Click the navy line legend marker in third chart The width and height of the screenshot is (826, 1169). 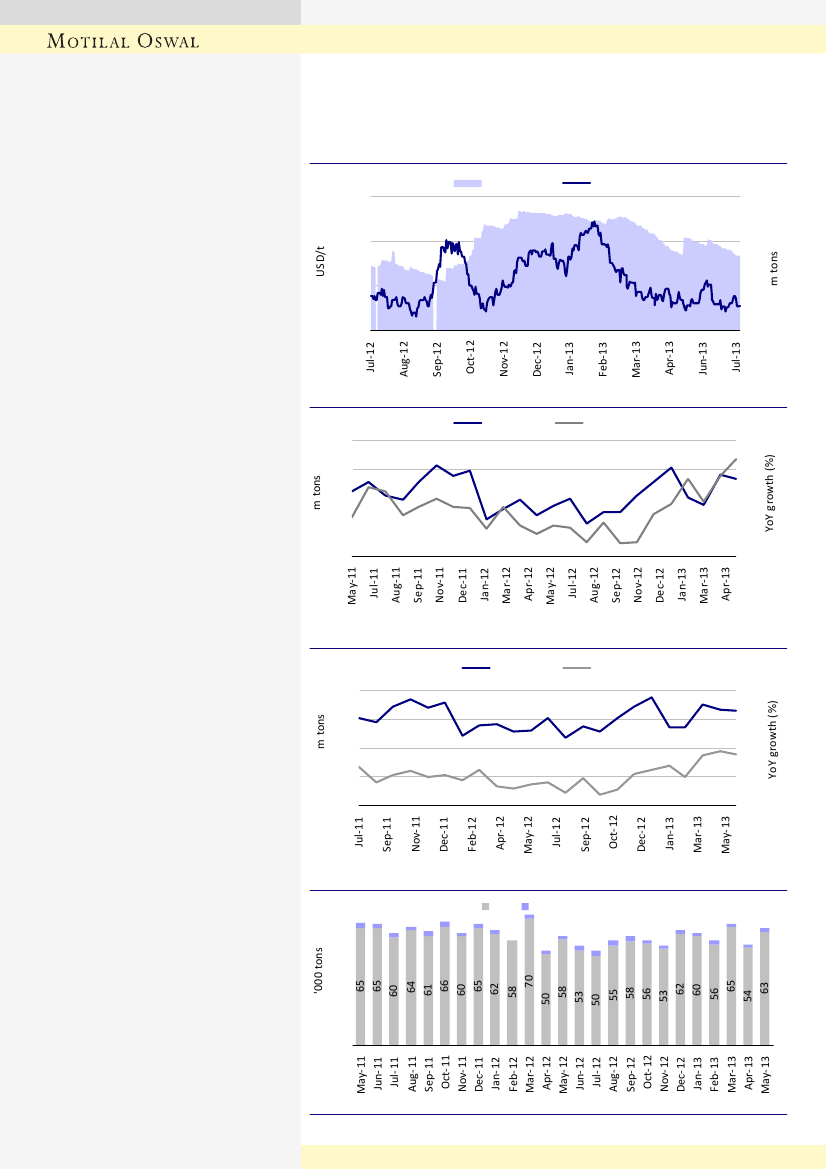tap(475, 667)
